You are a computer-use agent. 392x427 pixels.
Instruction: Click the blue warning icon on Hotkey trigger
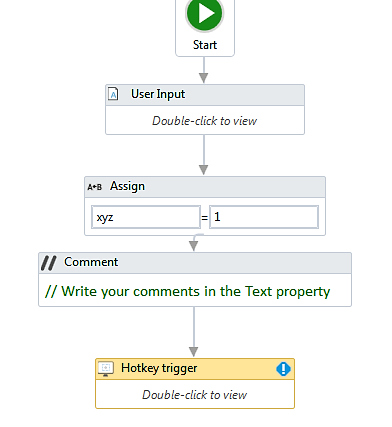tap(283, 369)
